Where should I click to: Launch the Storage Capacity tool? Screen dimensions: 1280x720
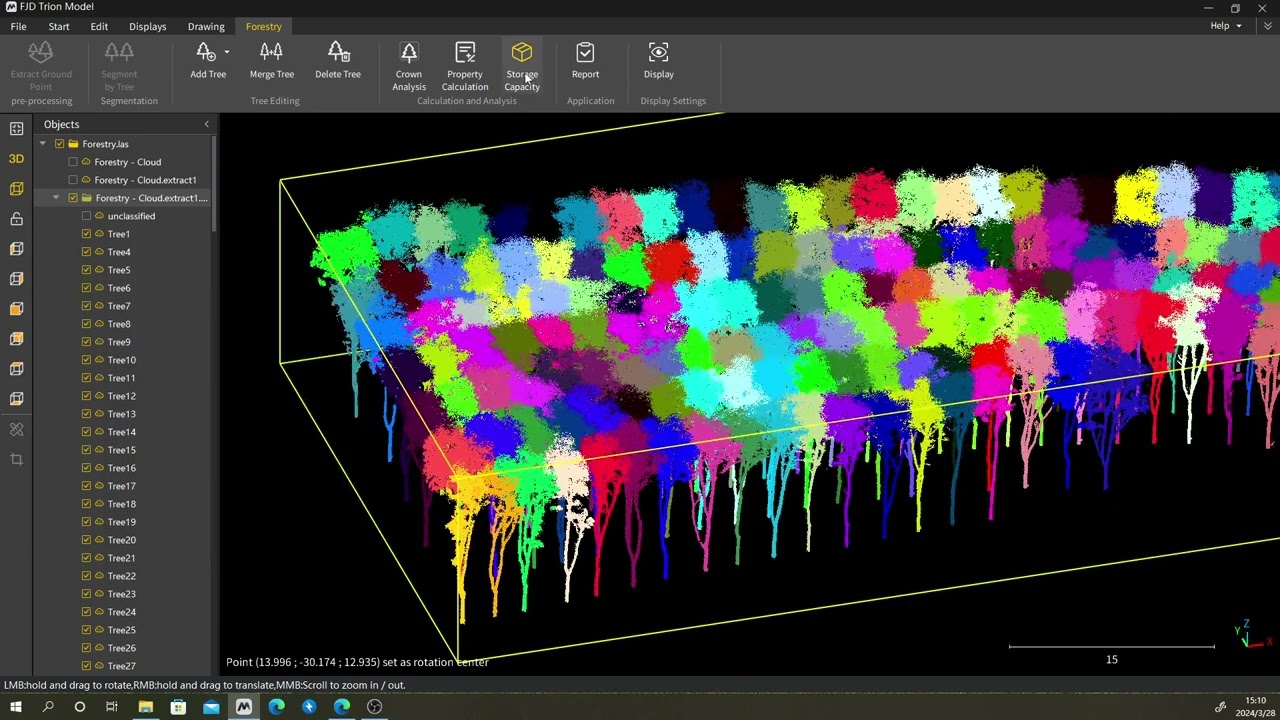click(522, 66)
